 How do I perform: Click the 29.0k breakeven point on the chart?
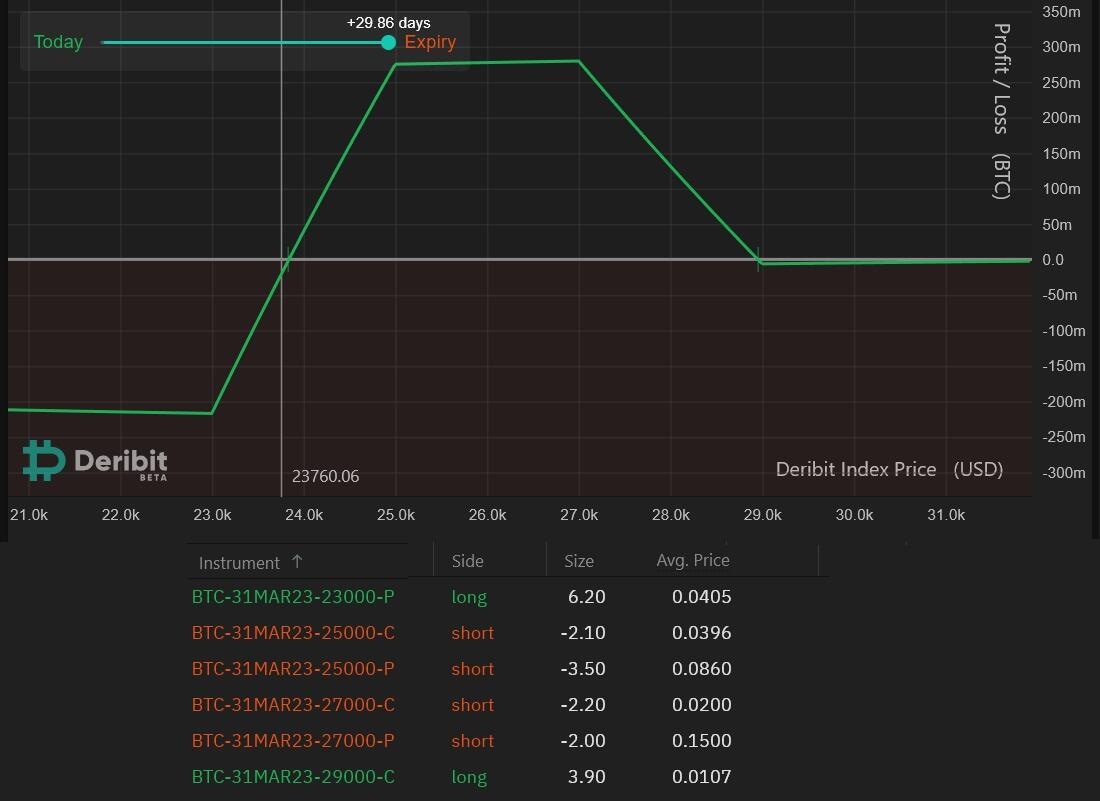(x=759, y=260)
